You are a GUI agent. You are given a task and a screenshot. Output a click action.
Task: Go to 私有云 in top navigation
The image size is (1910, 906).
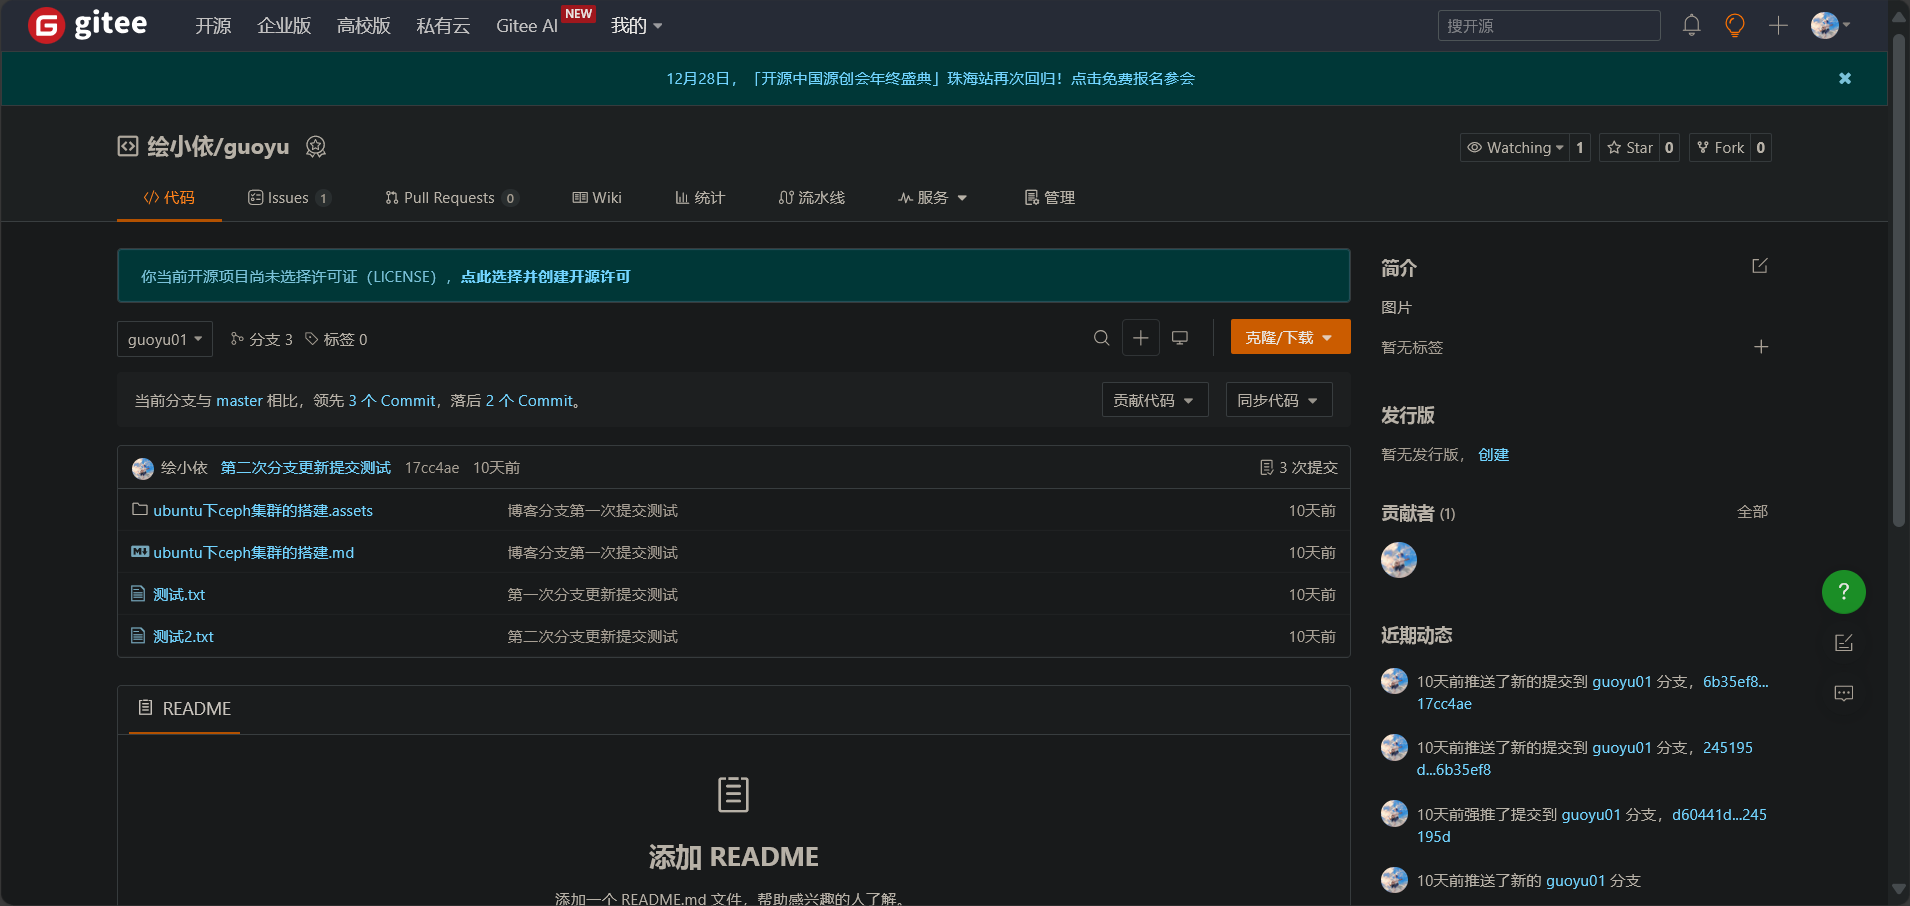point(443,26)
